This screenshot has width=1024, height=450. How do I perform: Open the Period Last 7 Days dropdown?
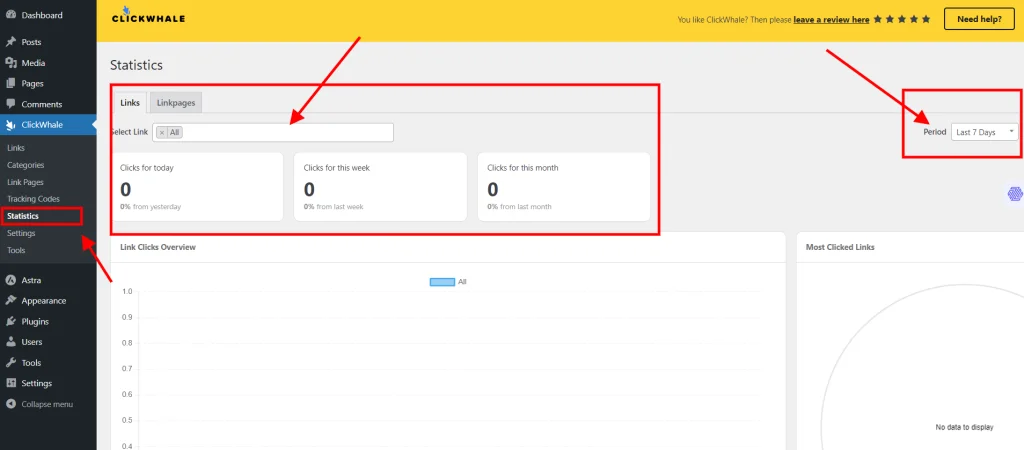(x=985, y=132)
